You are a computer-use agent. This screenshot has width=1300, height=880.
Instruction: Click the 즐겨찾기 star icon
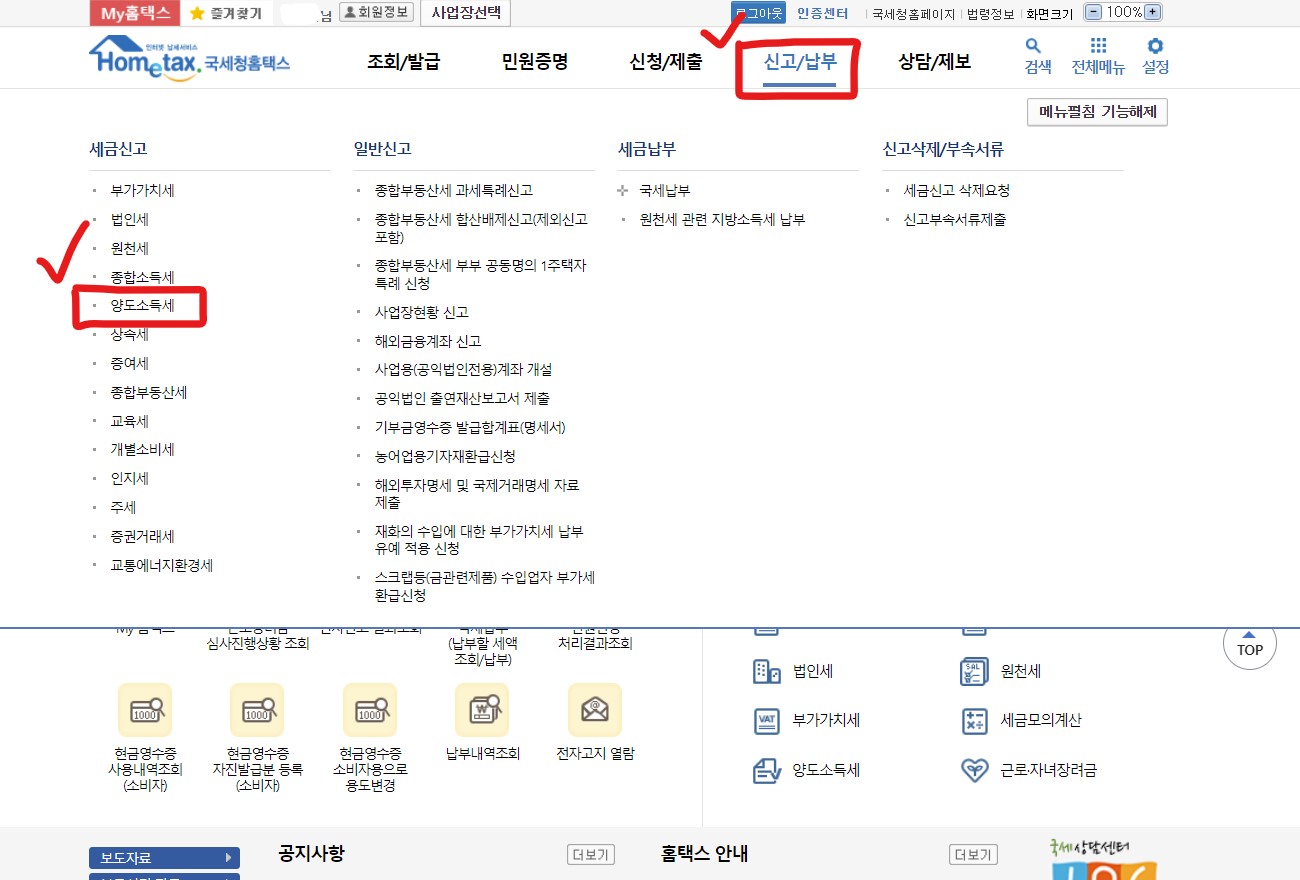197,13
